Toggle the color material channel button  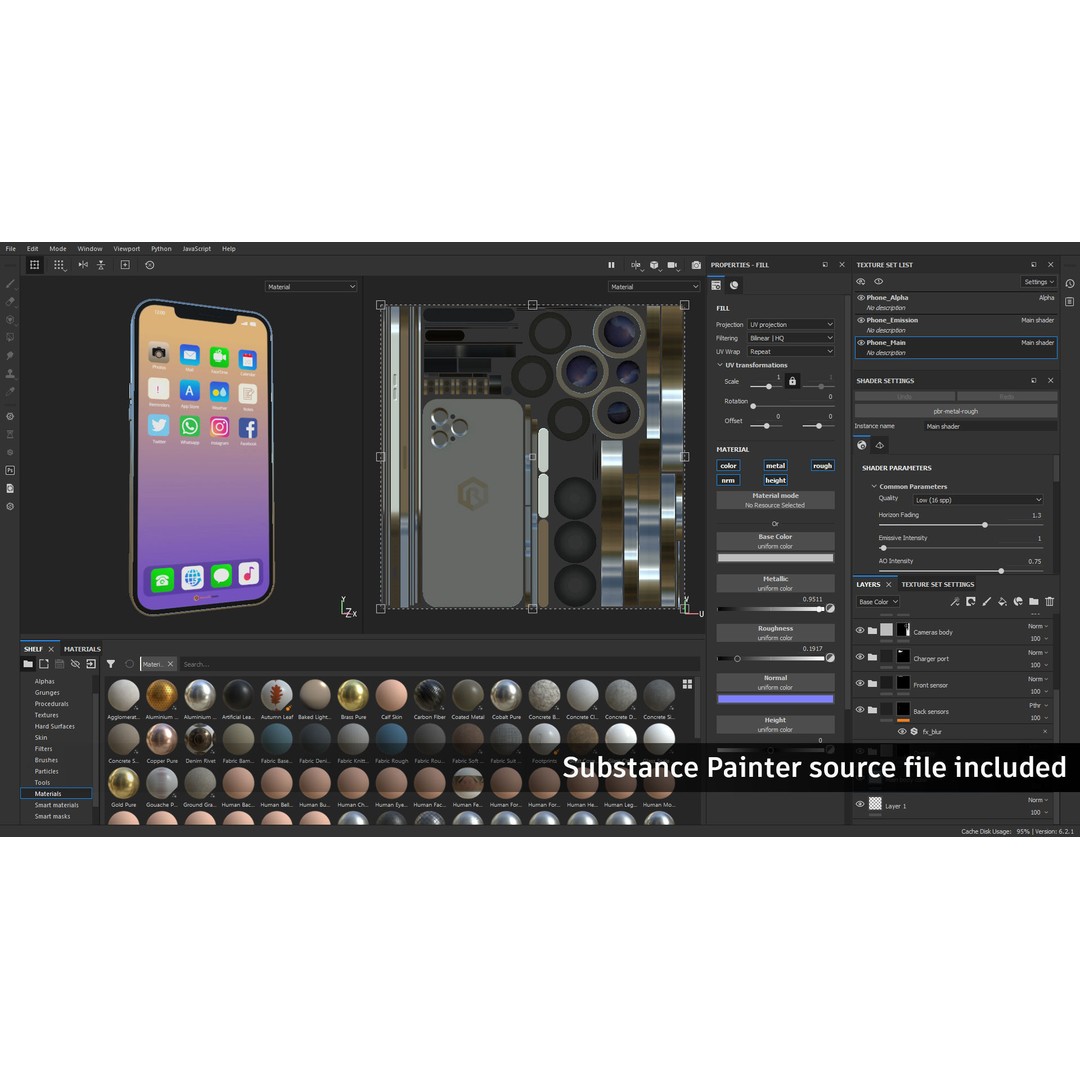(x=728, y=466)
